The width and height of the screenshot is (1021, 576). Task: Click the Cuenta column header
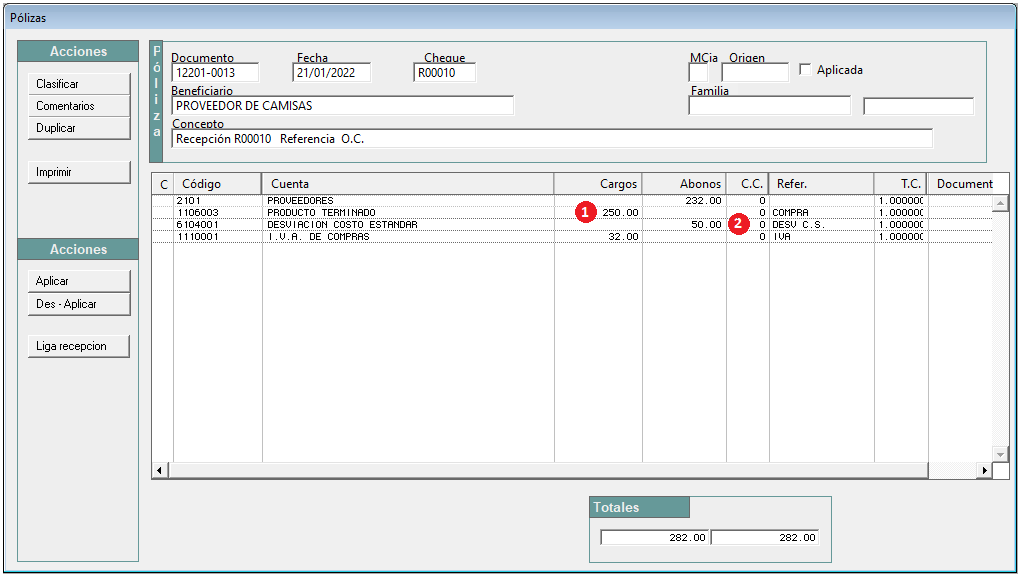[x=408, y=184]
